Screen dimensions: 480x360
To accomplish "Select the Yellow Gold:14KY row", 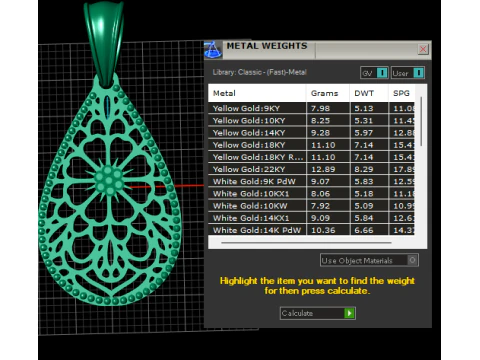I will click(x=311, y=133).
